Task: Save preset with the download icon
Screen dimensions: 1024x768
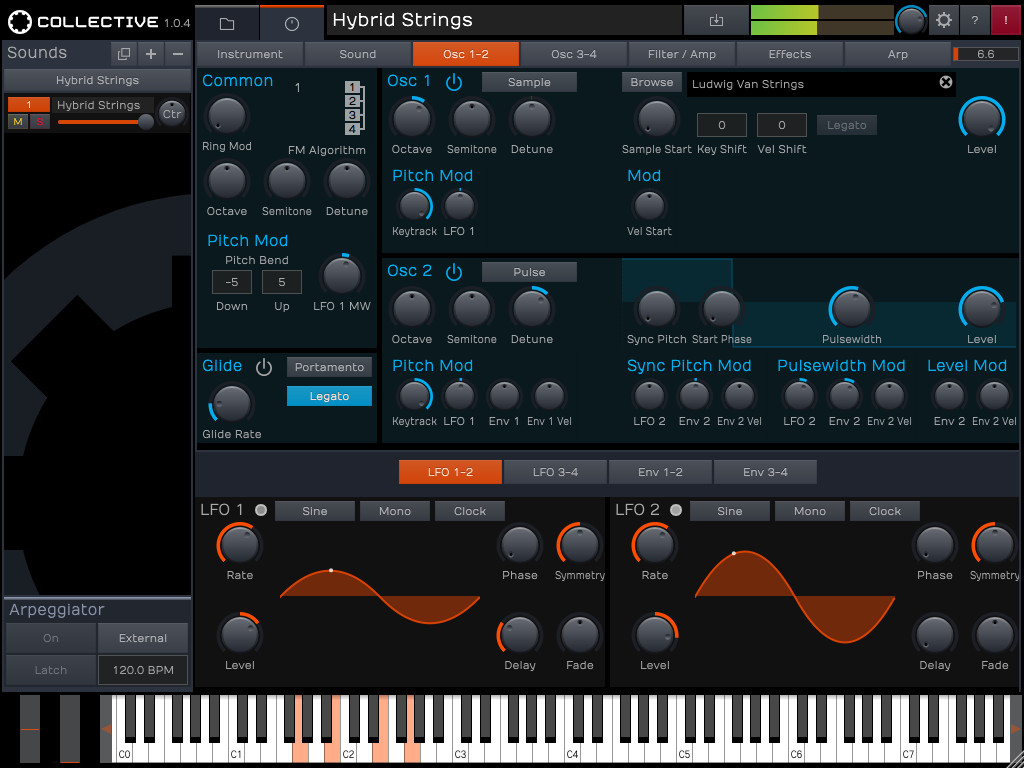Action: (x=716, y=20)
